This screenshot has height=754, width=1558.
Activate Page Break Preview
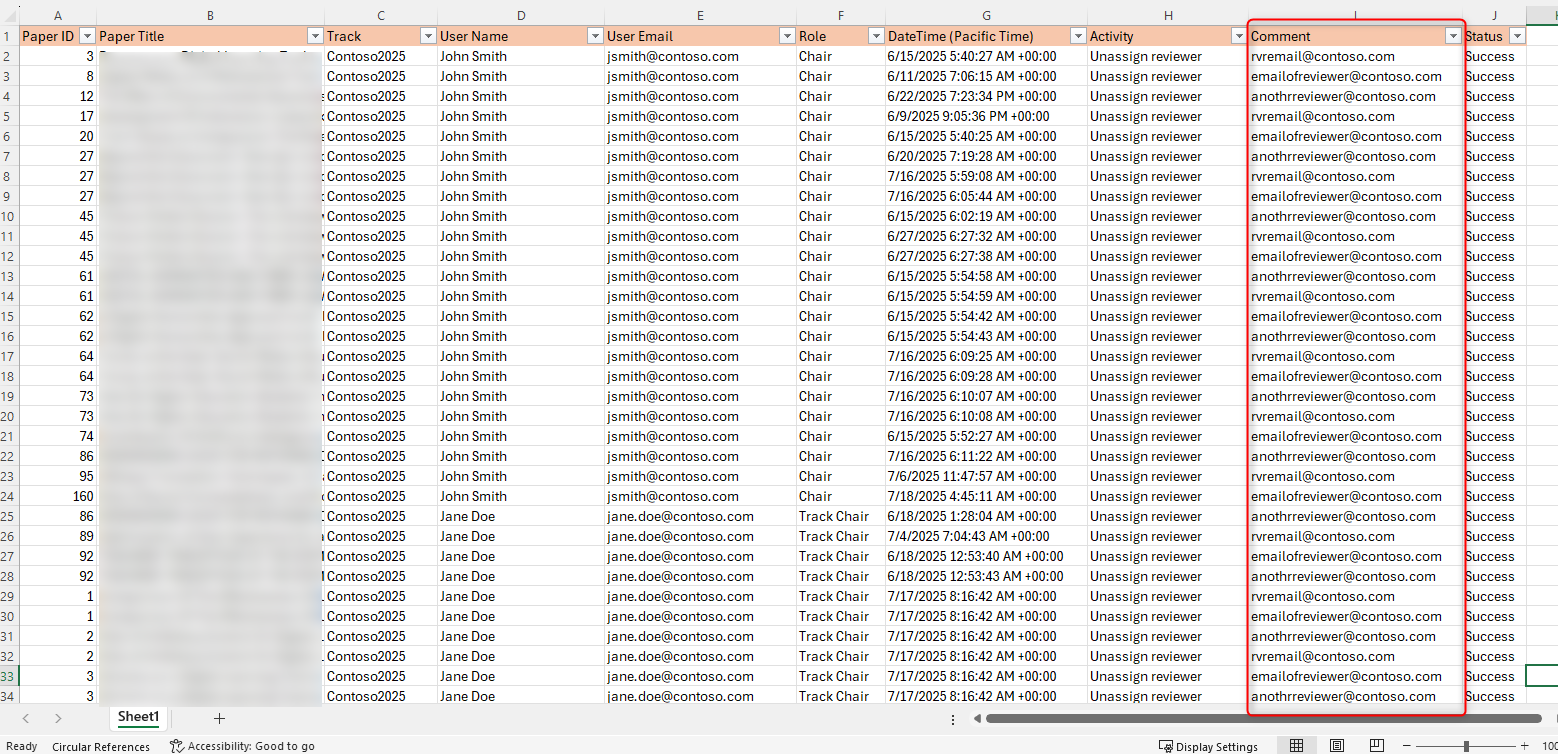pyautogui.click(x=1376, y=746)
